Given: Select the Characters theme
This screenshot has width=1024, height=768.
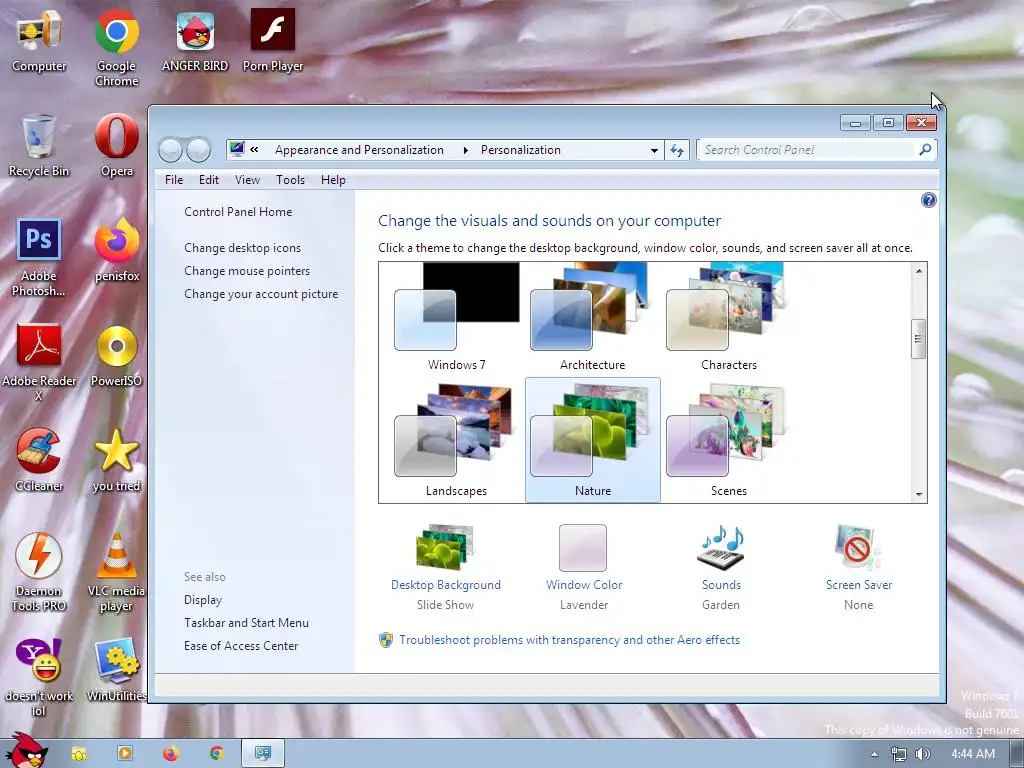Looking at the screenshot, I should (x=728, y=317).
